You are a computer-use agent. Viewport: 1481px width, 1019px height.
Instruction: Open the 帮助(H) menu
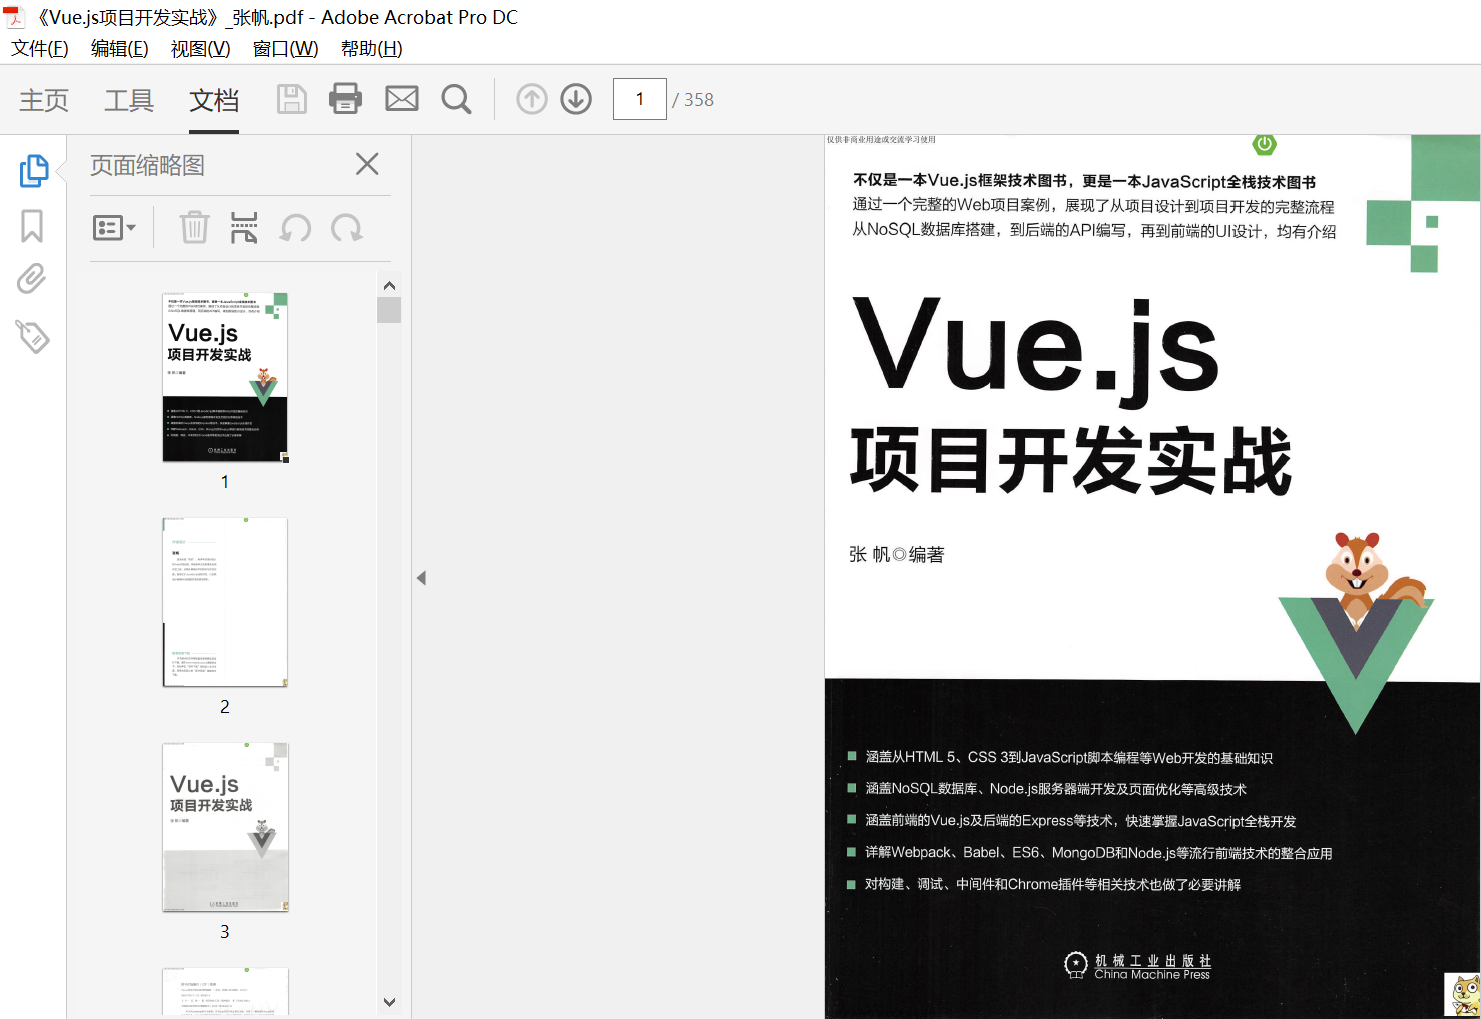[x=372, y=48]
